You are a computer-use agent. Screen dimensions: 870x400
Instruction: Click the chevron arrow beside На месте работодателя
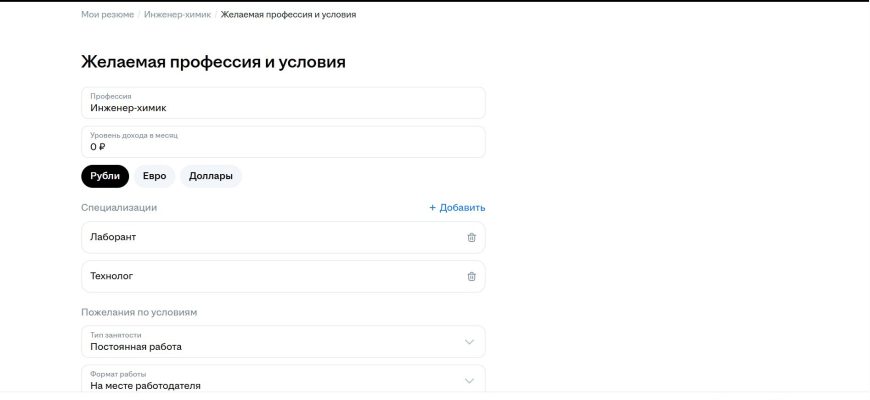point(469,380)
